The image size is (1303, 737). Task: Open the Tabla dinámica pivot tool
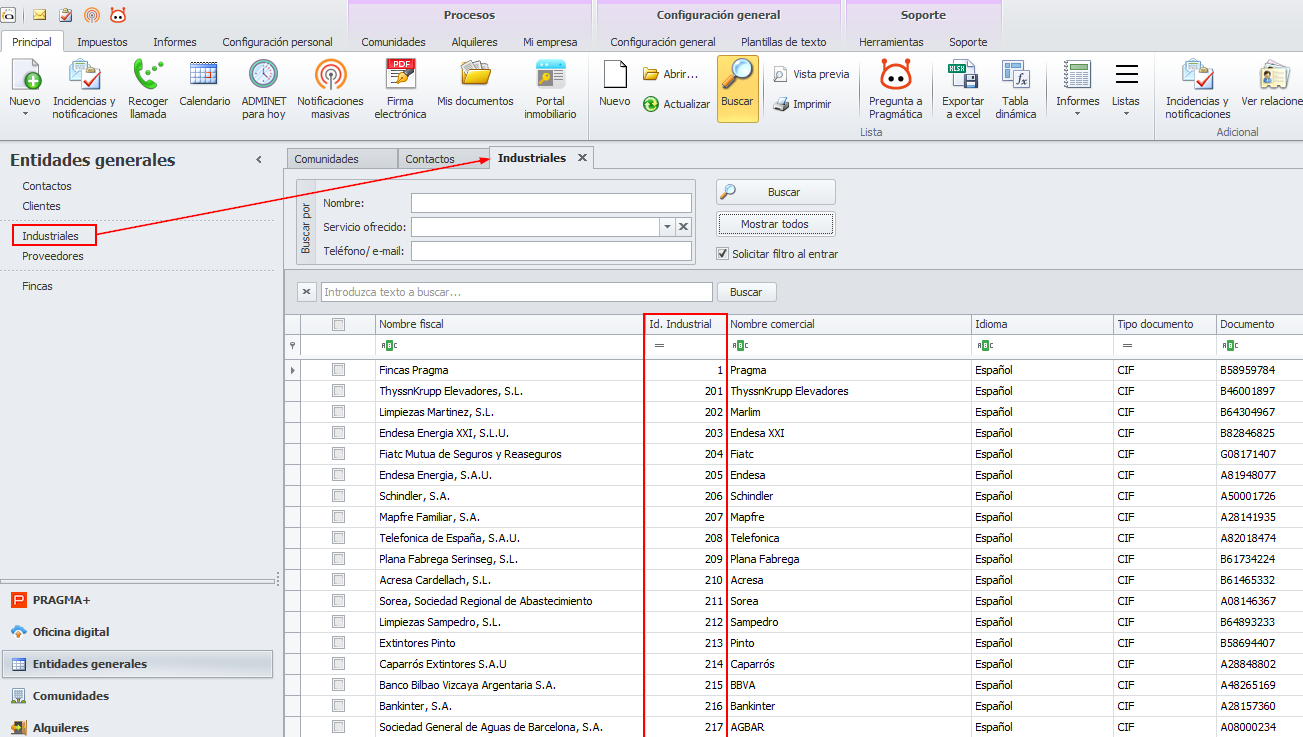[1016, 89]
